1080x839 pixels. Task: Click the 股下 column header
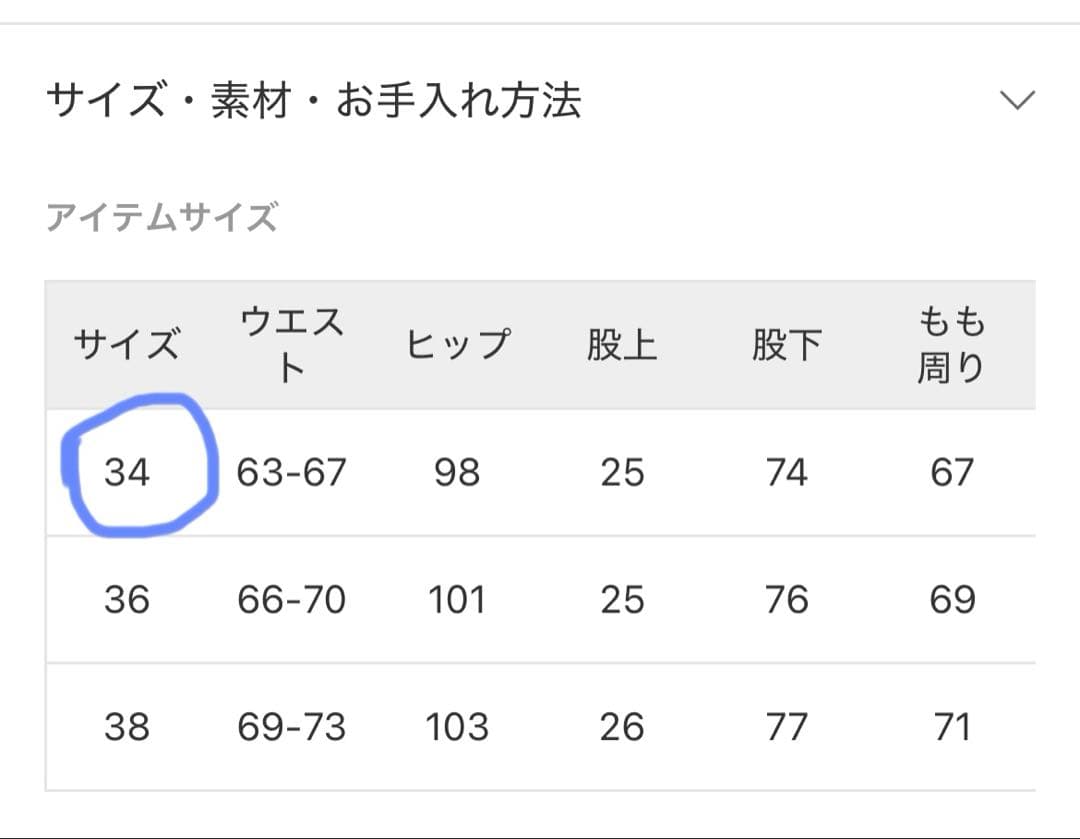click(786, 345)
